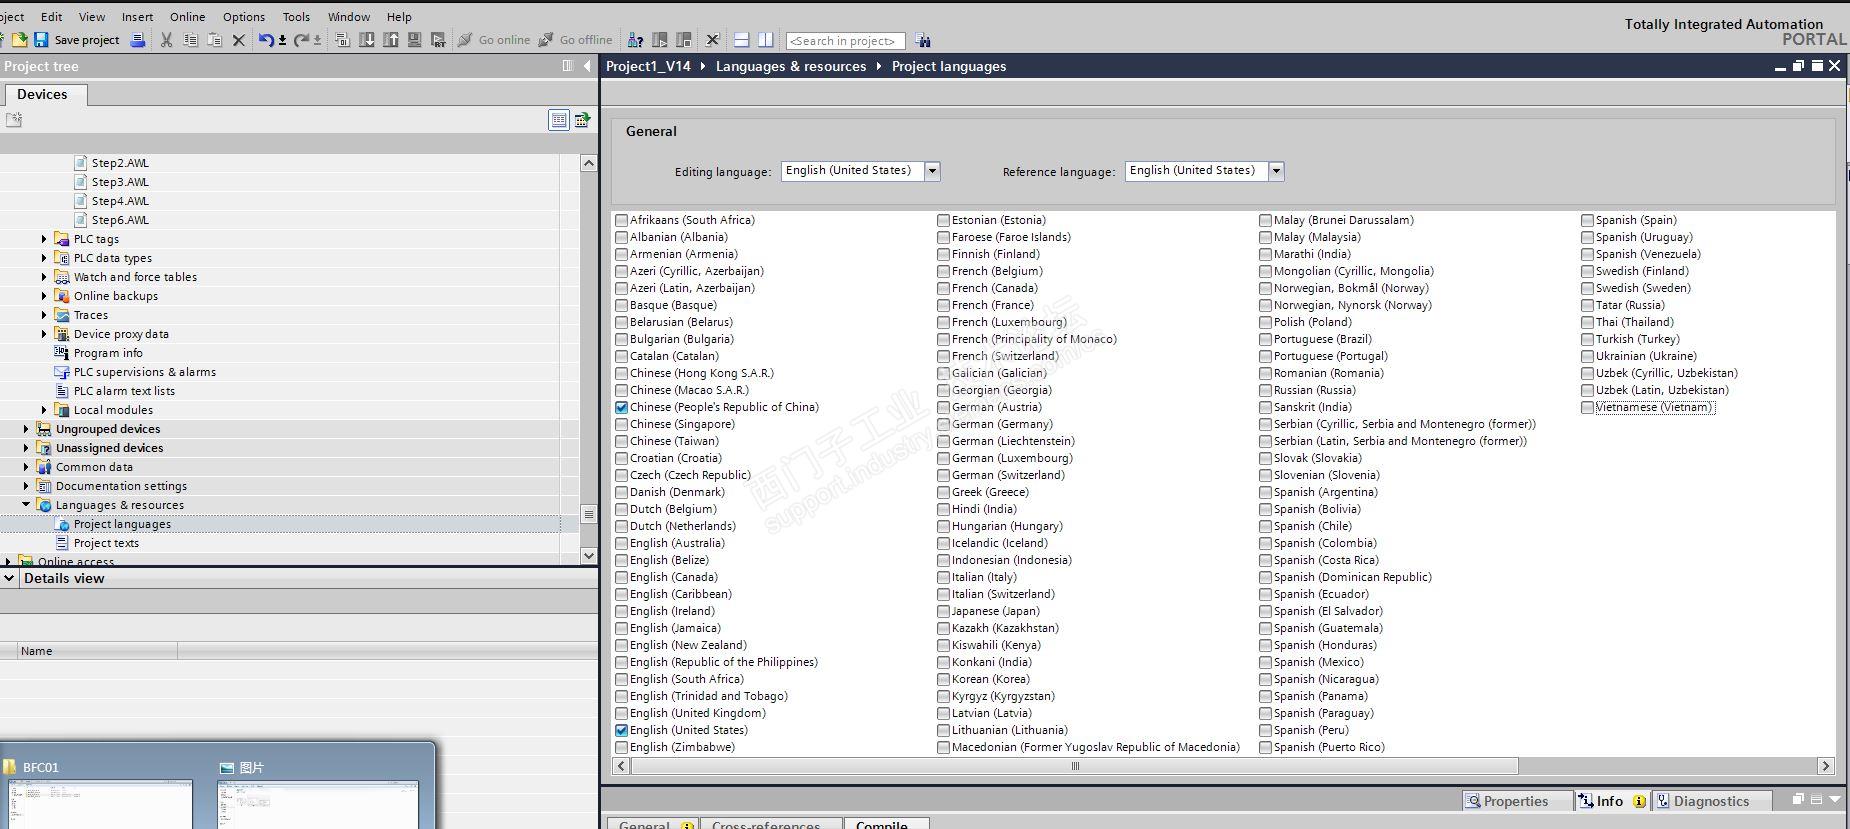The width and height of the screenshot is (1850, 829).
Task: Select Project texts in the tree
Action: coord(106,543)
